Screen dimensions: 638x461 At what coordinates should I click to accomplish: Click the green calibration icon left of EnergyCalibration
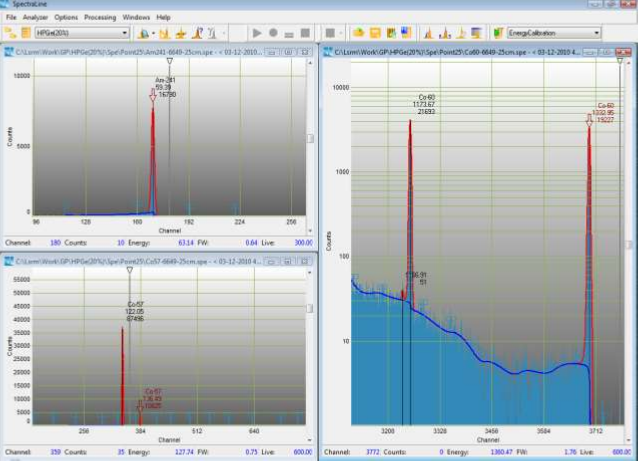(x=498, y=33)
